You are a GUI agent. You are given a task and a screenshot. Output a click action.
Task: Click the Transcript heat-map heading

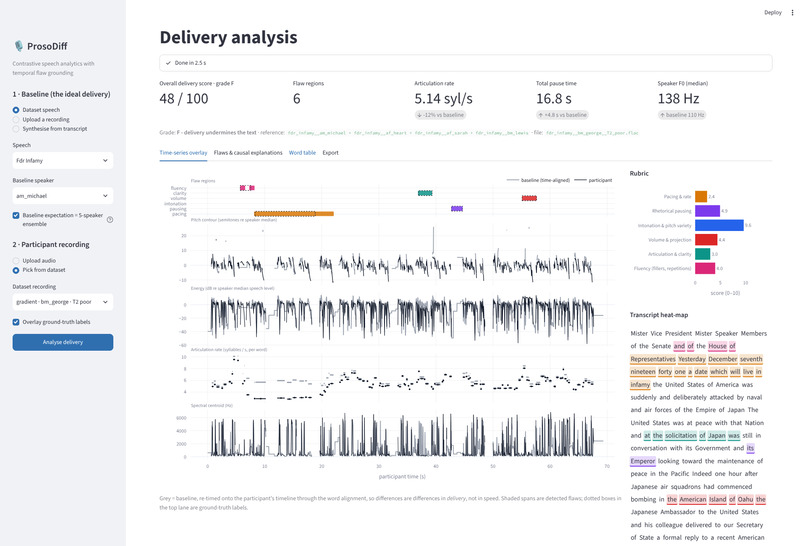coord(659,315)
